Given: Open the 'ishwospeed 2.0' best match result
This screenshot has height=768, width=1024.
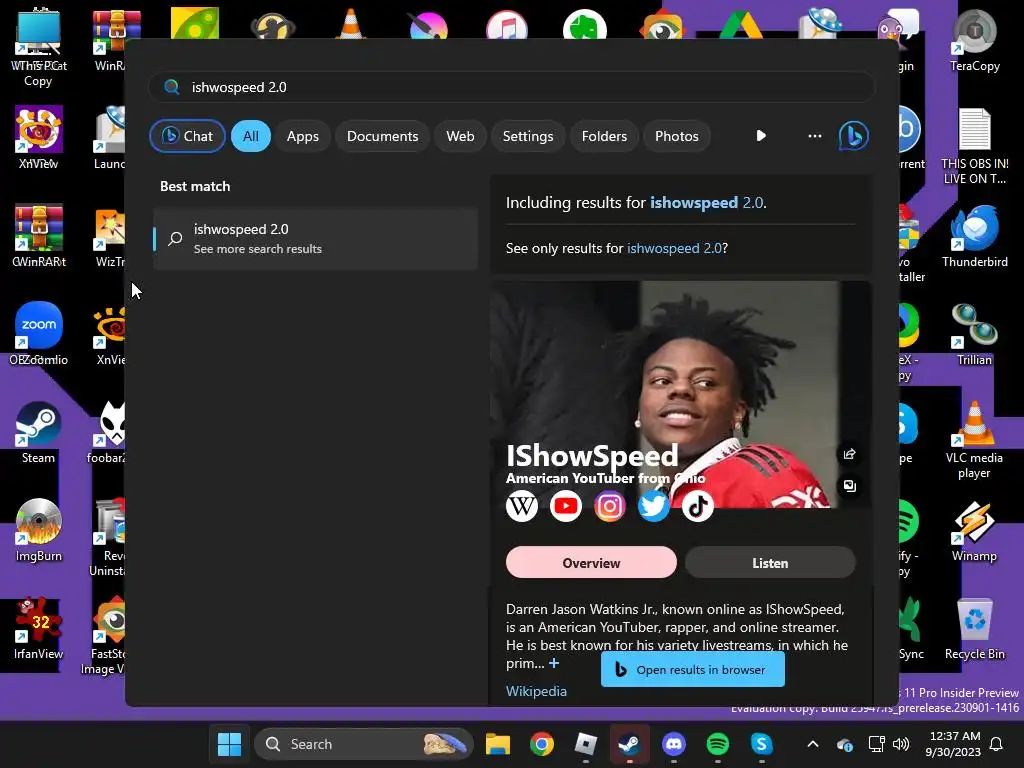Looking at the screenshot, I should tap(315, 238).
